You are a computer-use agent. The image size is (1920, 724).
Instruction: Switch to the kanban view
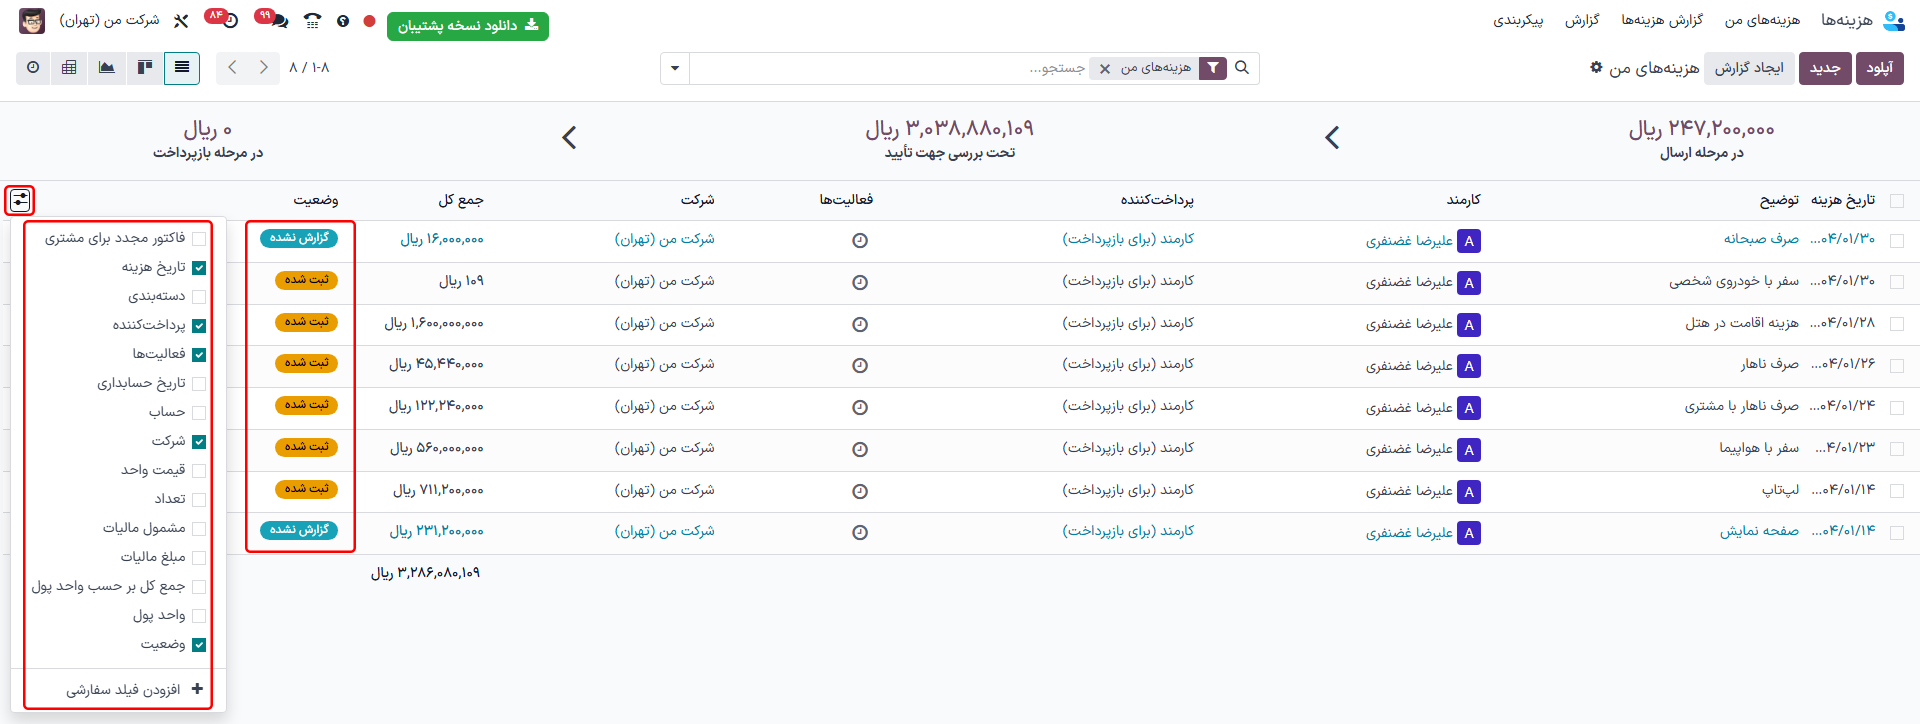[145, 68]
